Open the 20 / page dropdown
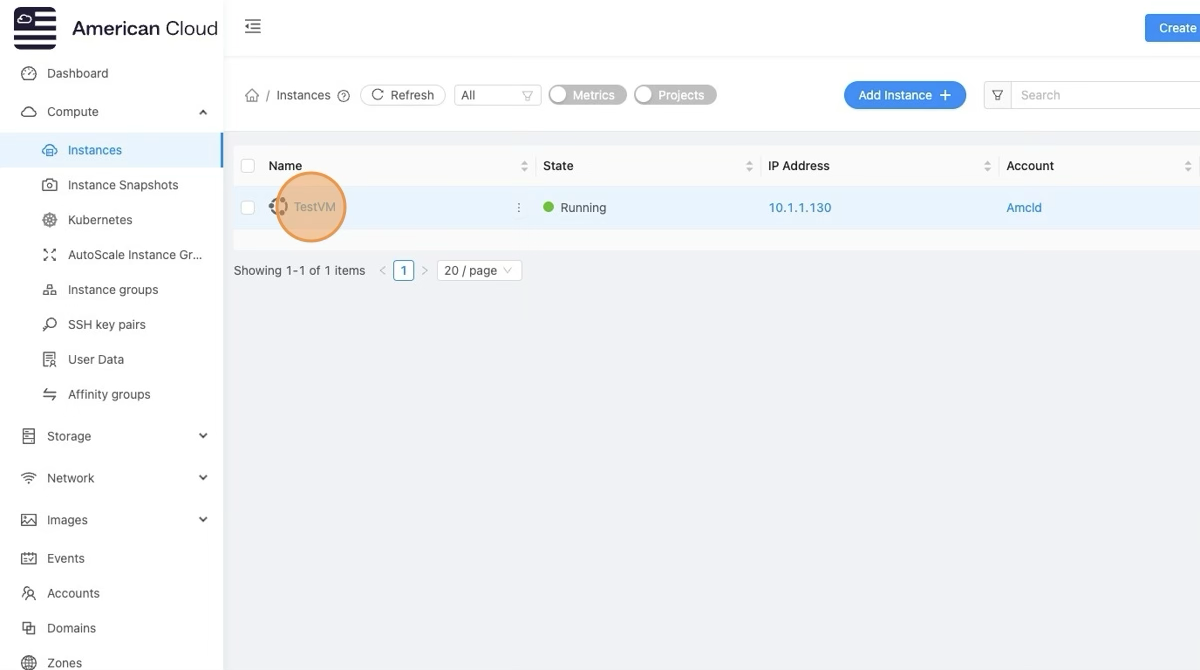 tap(479, 271)
